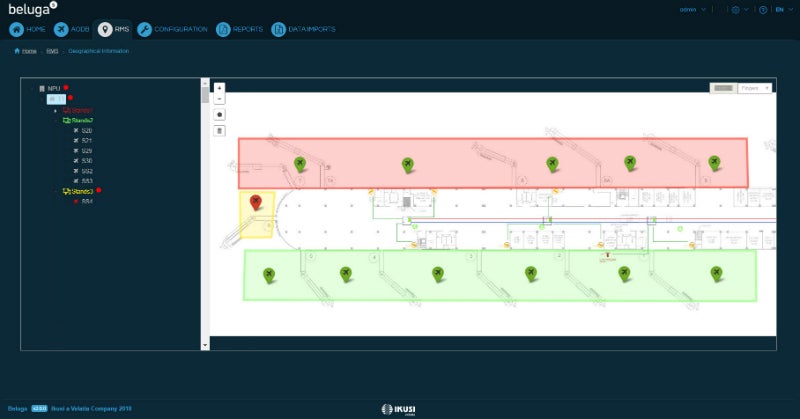Click the map zoom in plus button

[219, 88]
